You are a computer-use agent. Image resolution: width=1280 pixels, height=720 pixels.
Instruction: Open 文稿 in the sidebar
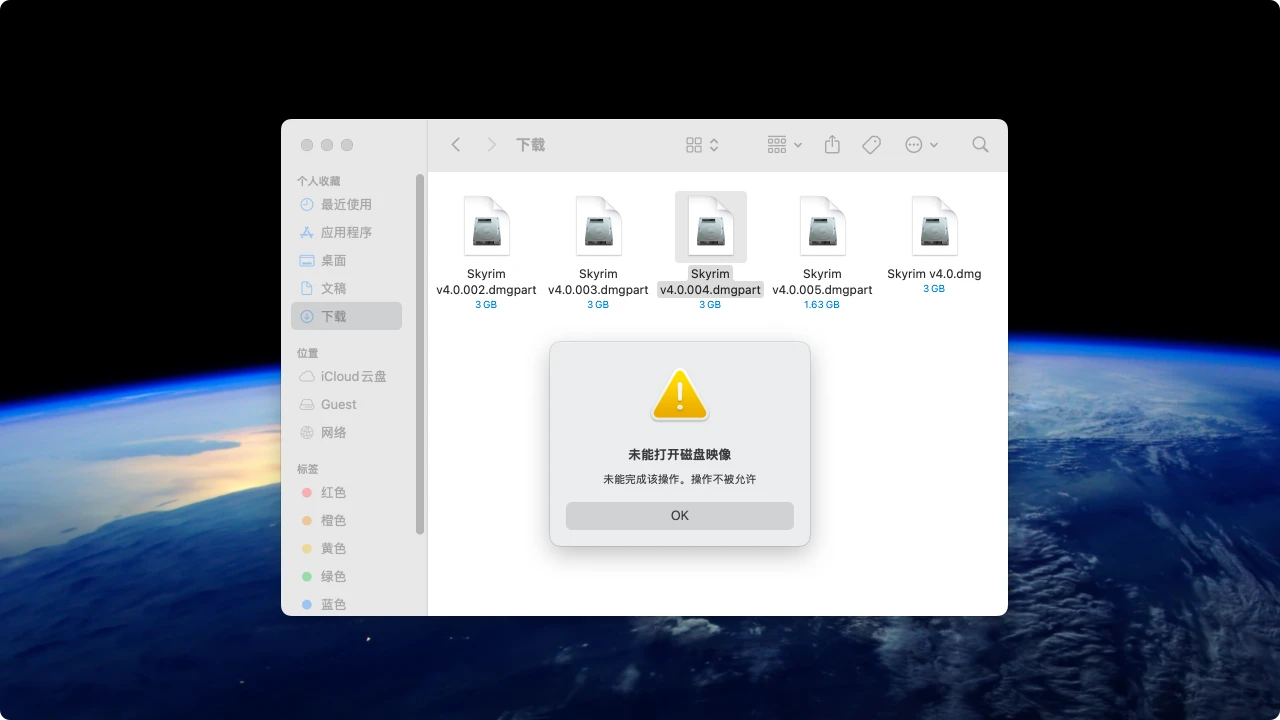346,288
